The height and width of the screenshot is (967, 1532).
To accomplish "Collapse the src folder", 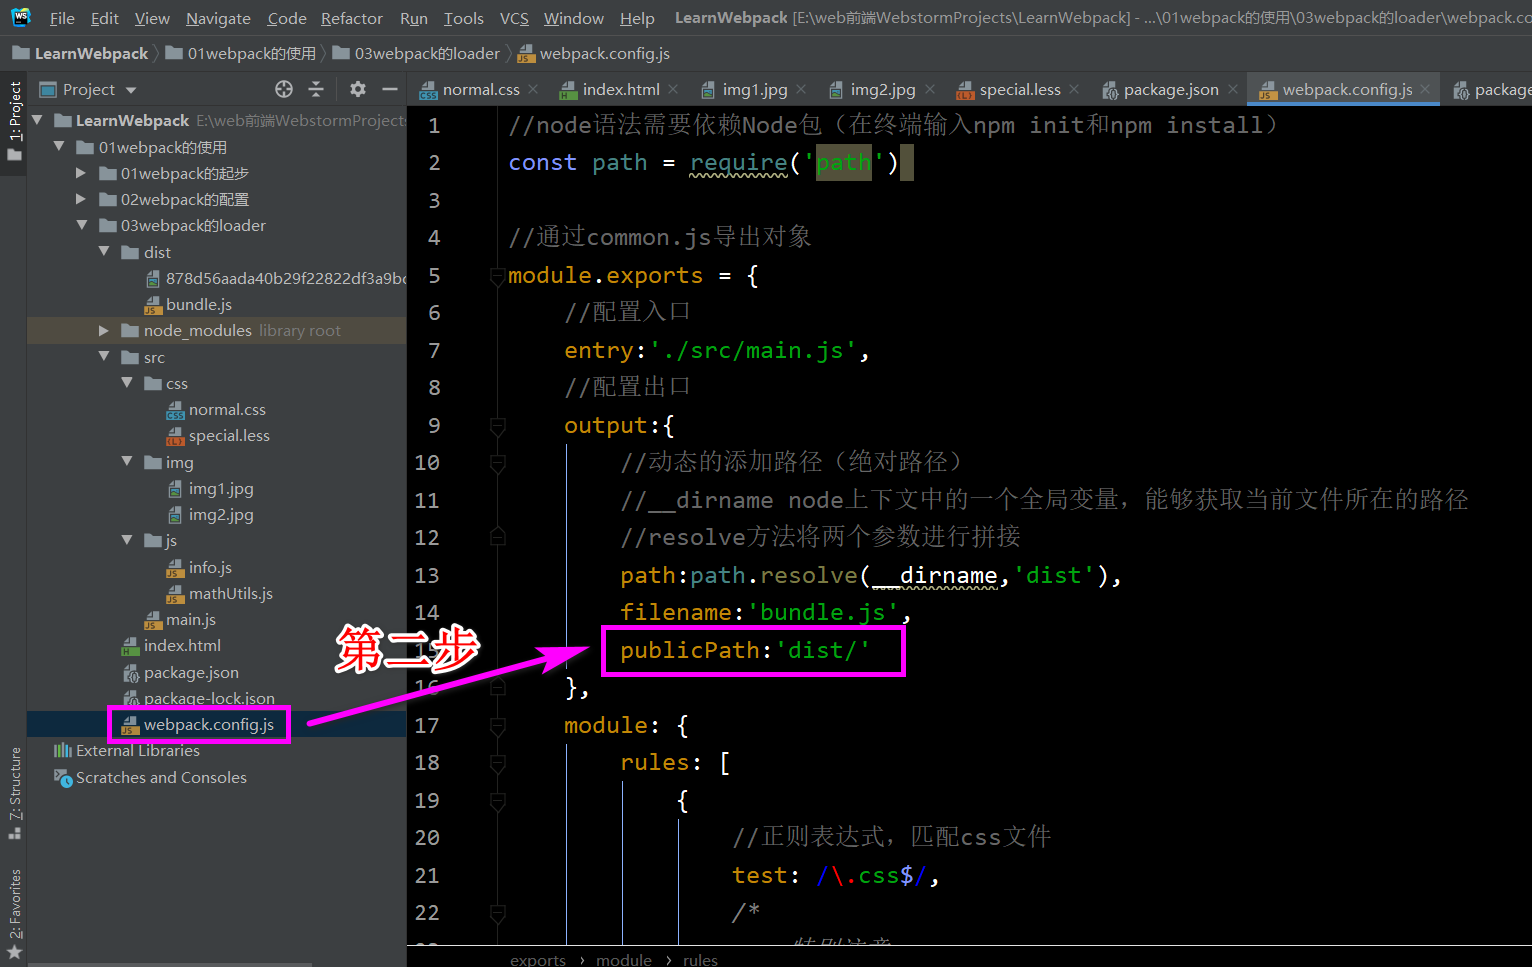I will (x=104, y=357).
